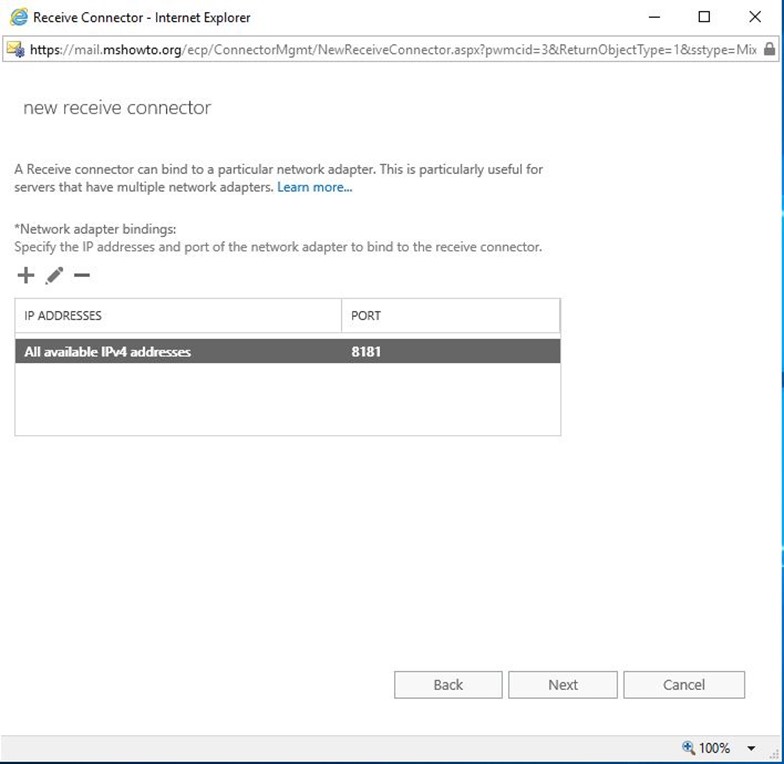The width and height of the screenshot is (784, 764).
Task: Add a new network adapter binding
Action: (26, 275)
